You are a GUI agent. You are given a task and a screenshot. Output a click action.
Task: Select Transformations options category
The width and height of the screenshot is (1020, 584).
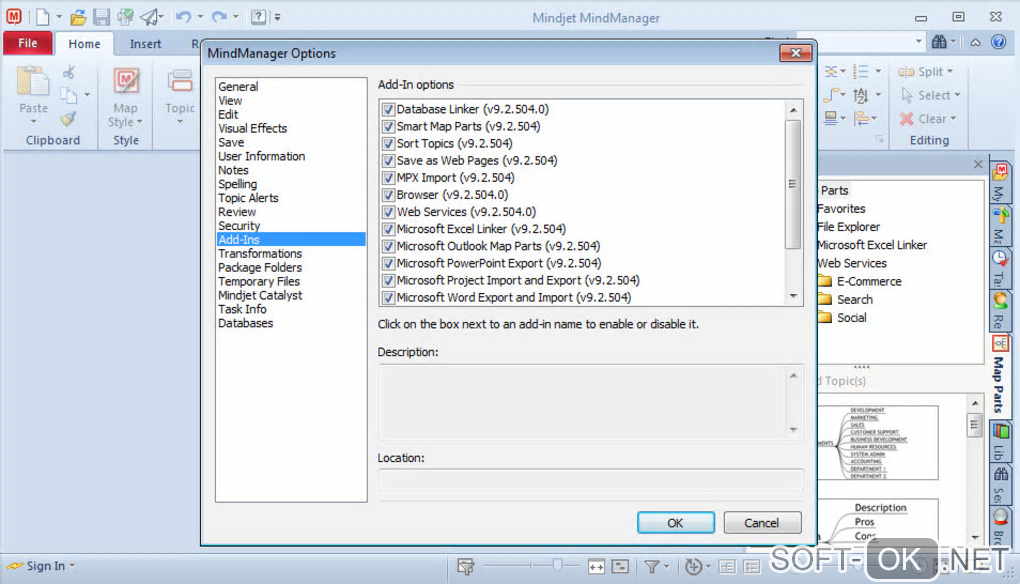[260, 254]
